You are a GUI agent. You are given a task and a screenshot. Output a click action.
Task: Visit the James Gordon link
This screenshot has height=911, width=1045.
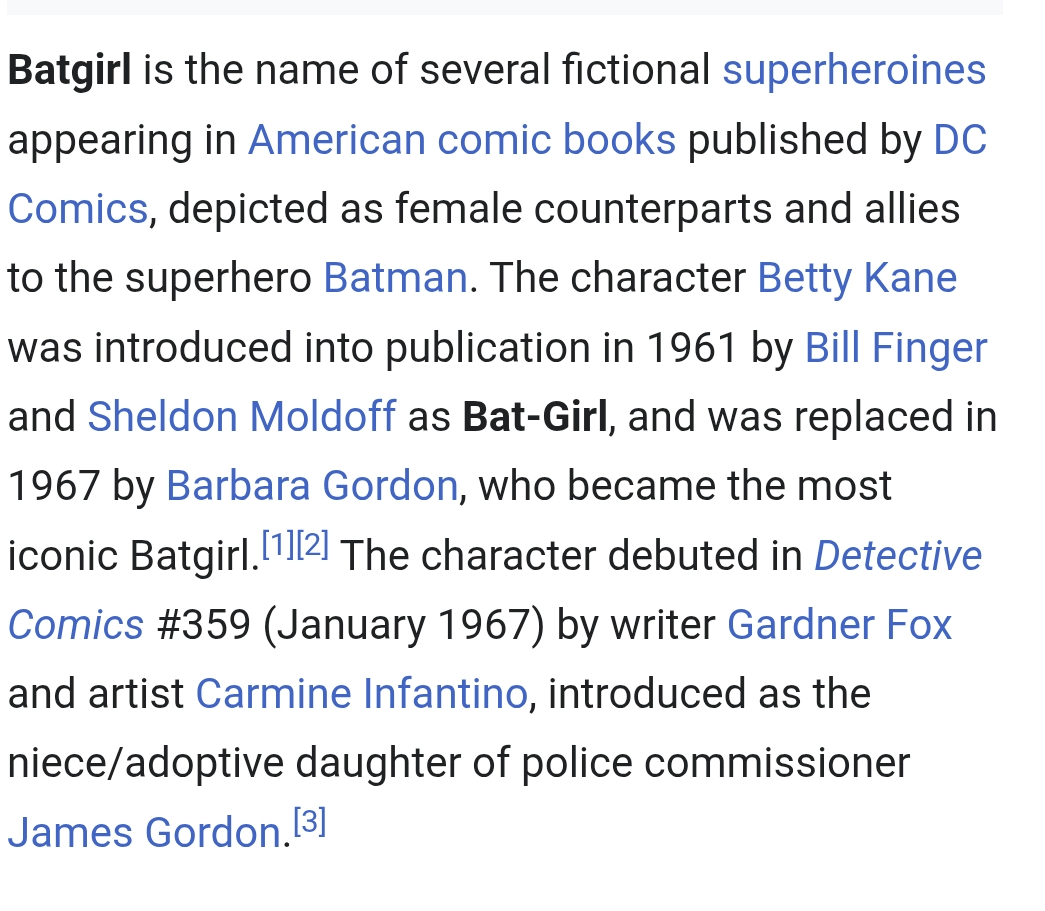(145, 832)
